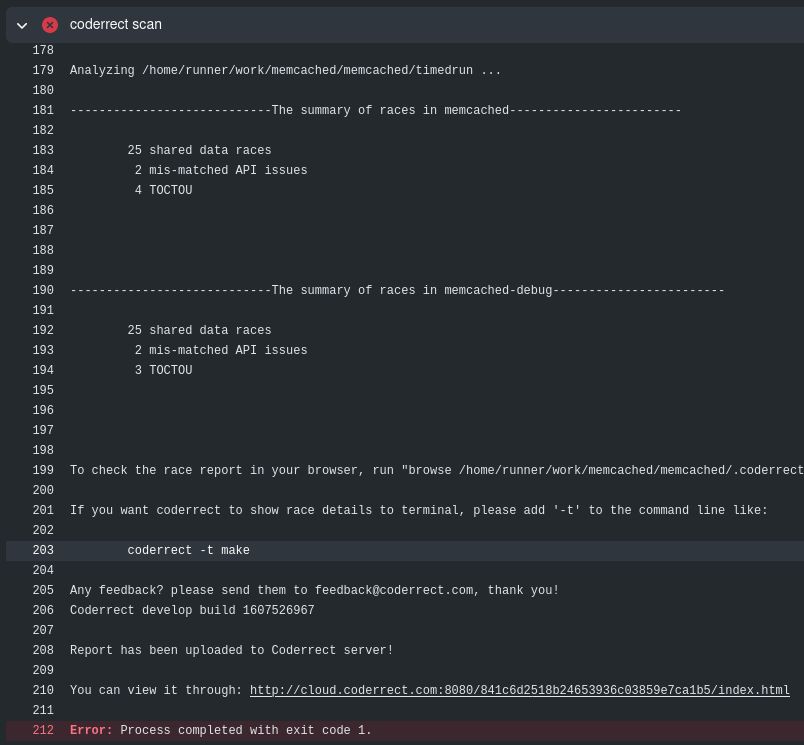804x745 pixels.
Task: Collapse the coderrect scan step chevron
Action: 22,25
